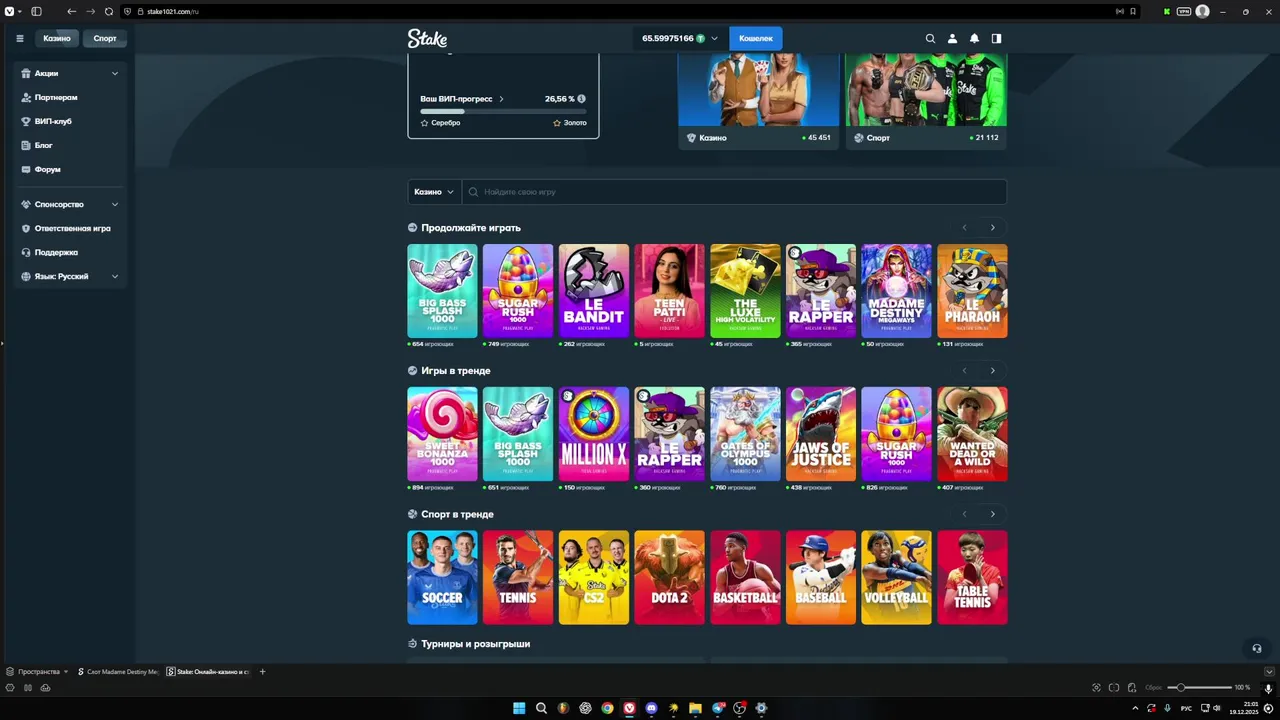Next items in Спорт в тренде carousel
The image size is (1280, 720).
pos(992,514)
